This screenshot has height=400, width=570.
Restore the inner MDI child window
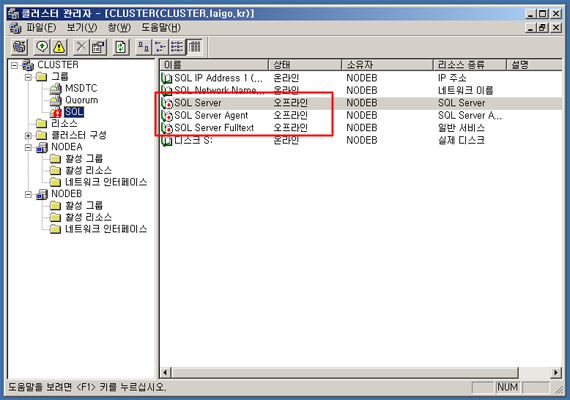tap(543, 28)
